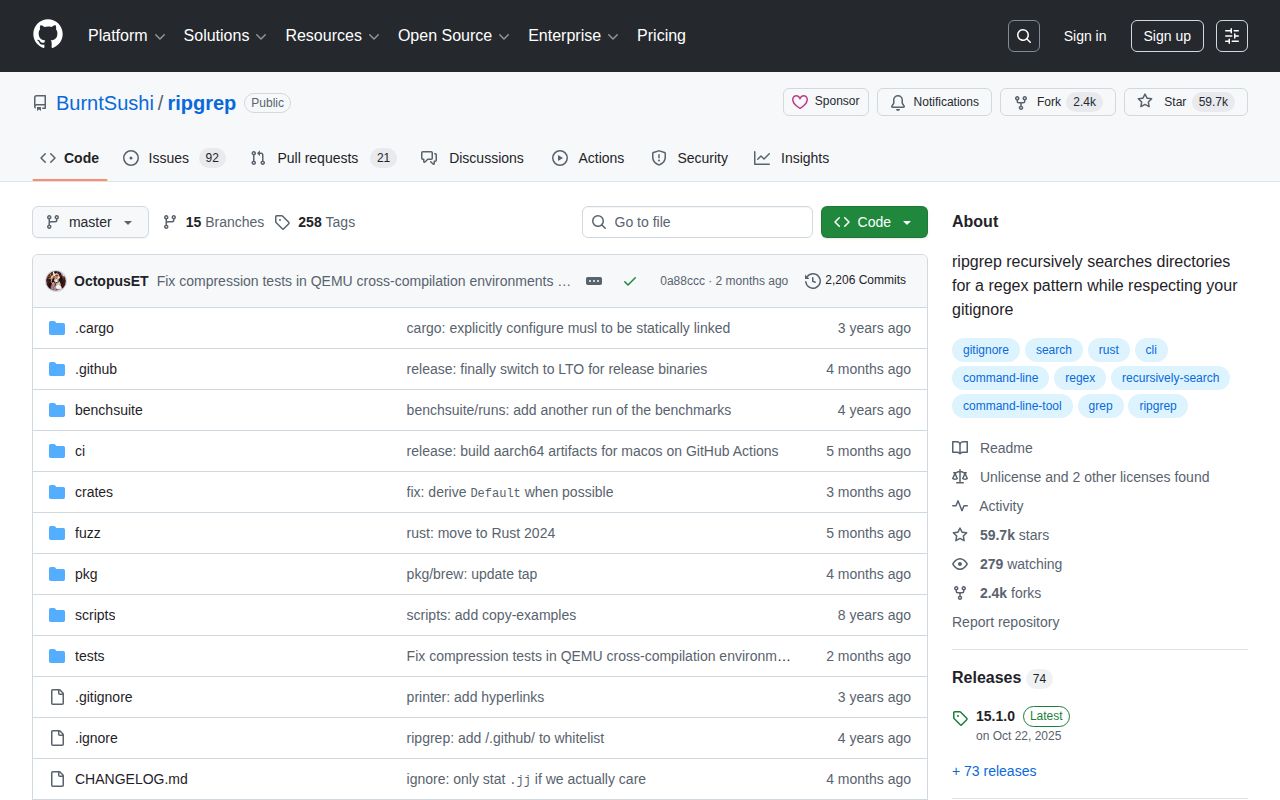
Task: Open the Readme book icon in About section
Action: pos(960,448)
